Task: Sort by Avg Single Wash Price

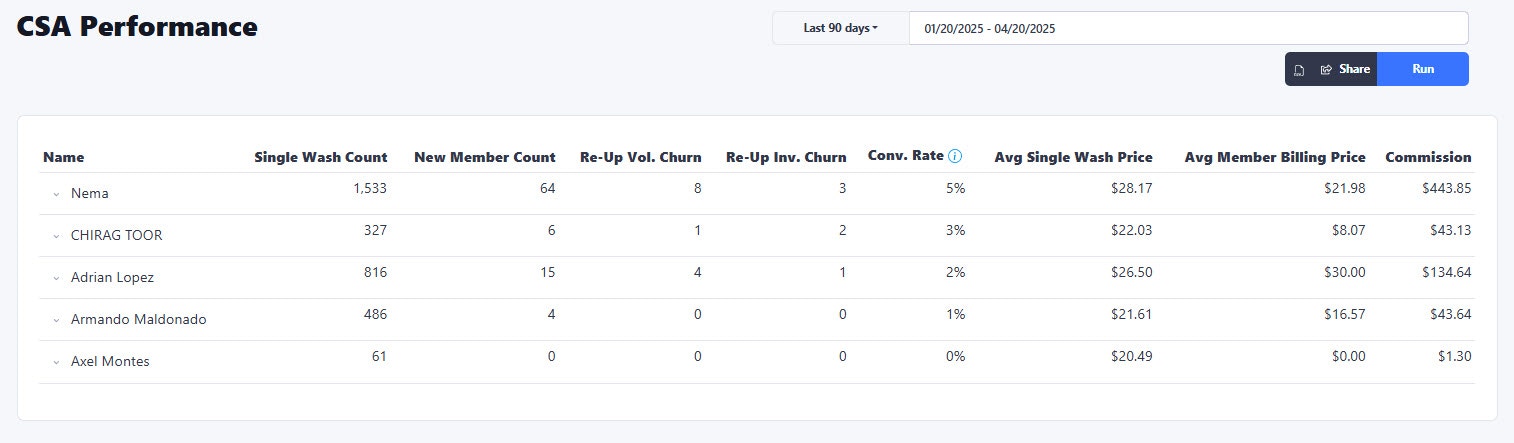Action: (x=1073, y=157)
